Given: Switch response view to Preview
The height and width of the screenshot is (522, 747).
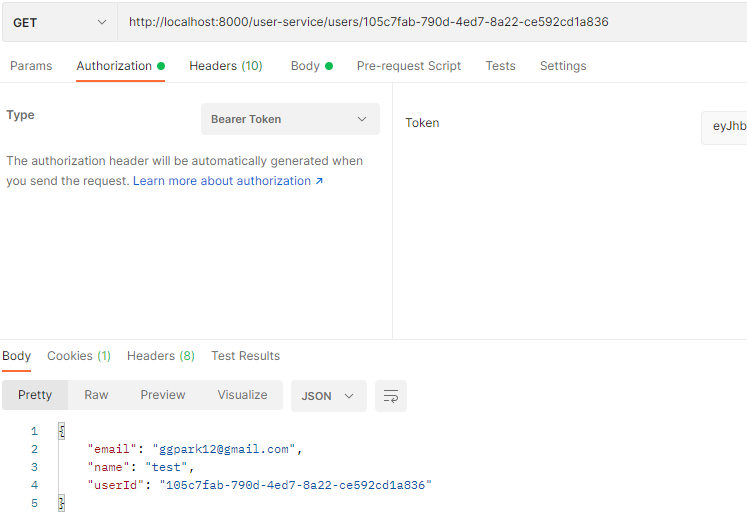Looking at the screenshot, I should point(162,395).
